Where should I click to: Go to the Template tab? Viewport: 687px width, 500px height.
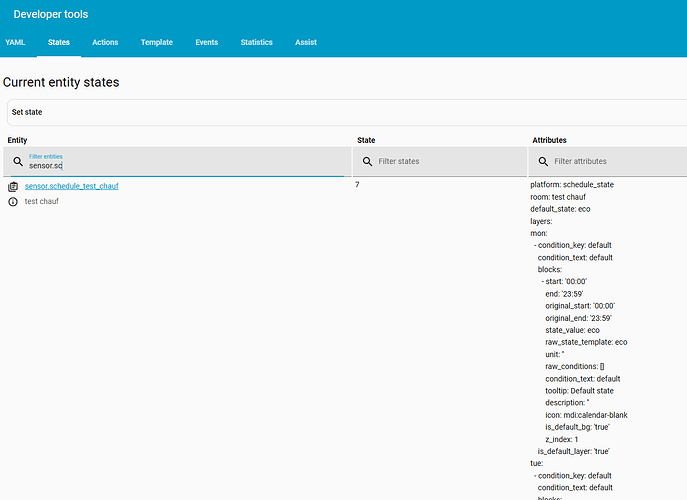pos(156,43)
